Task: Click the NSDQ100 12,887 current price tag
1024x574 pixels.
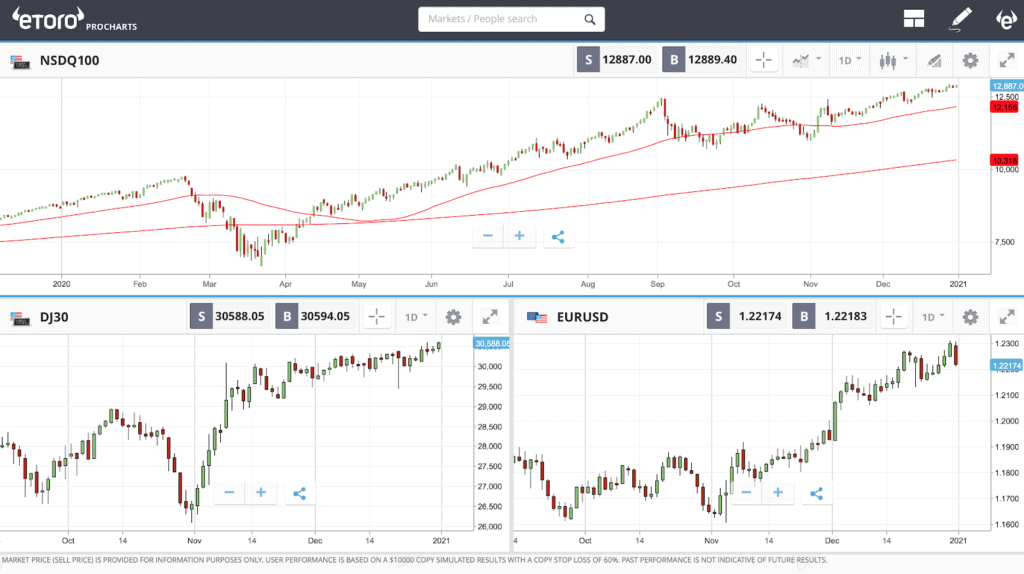Action: coord(1007,86)
